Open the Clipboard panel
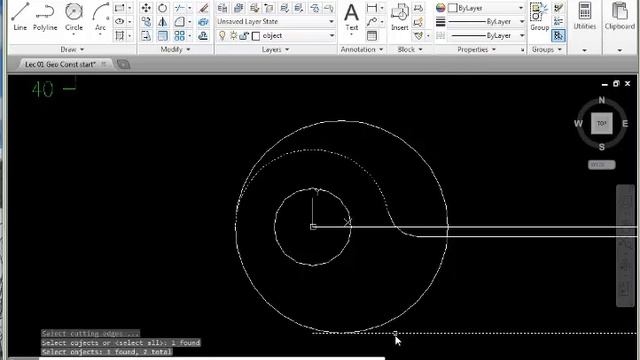The width and height of the screenshot is (640, 360). click(620, 26)
